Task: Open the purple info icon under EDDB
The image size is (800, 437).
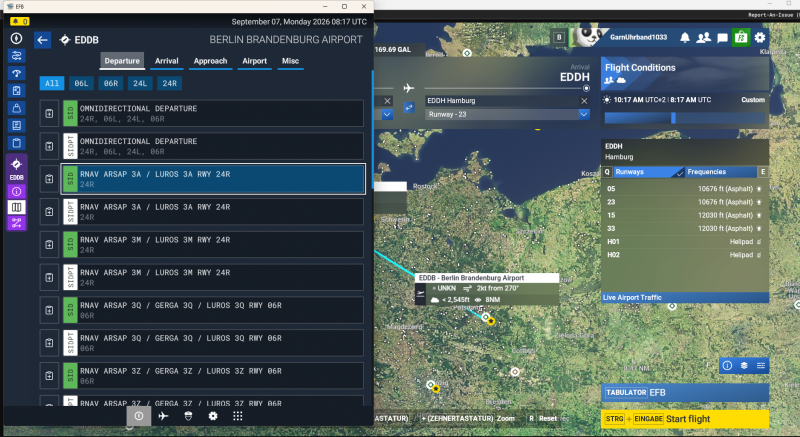Action: pyautogui.click(x=16, y=192)
